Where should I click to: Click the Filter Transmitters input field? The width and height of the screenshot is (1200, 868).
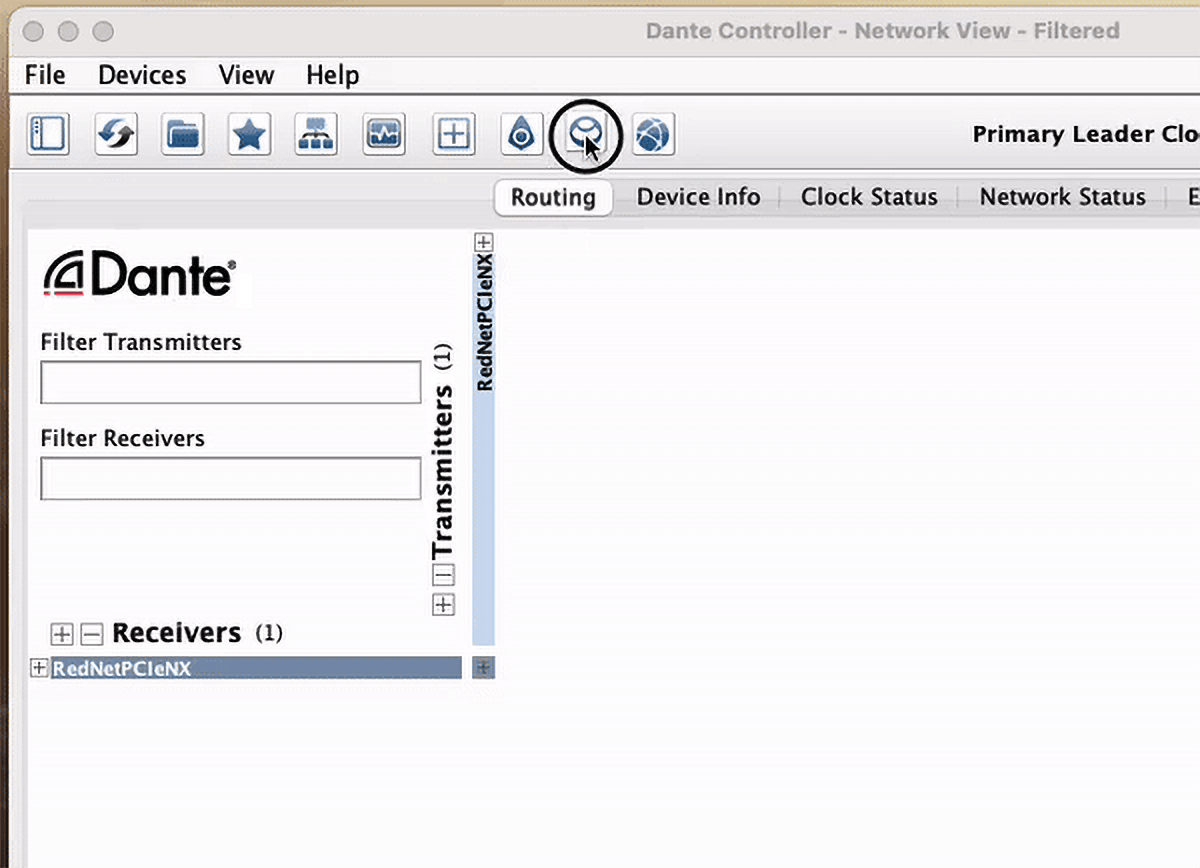point(231,382)
